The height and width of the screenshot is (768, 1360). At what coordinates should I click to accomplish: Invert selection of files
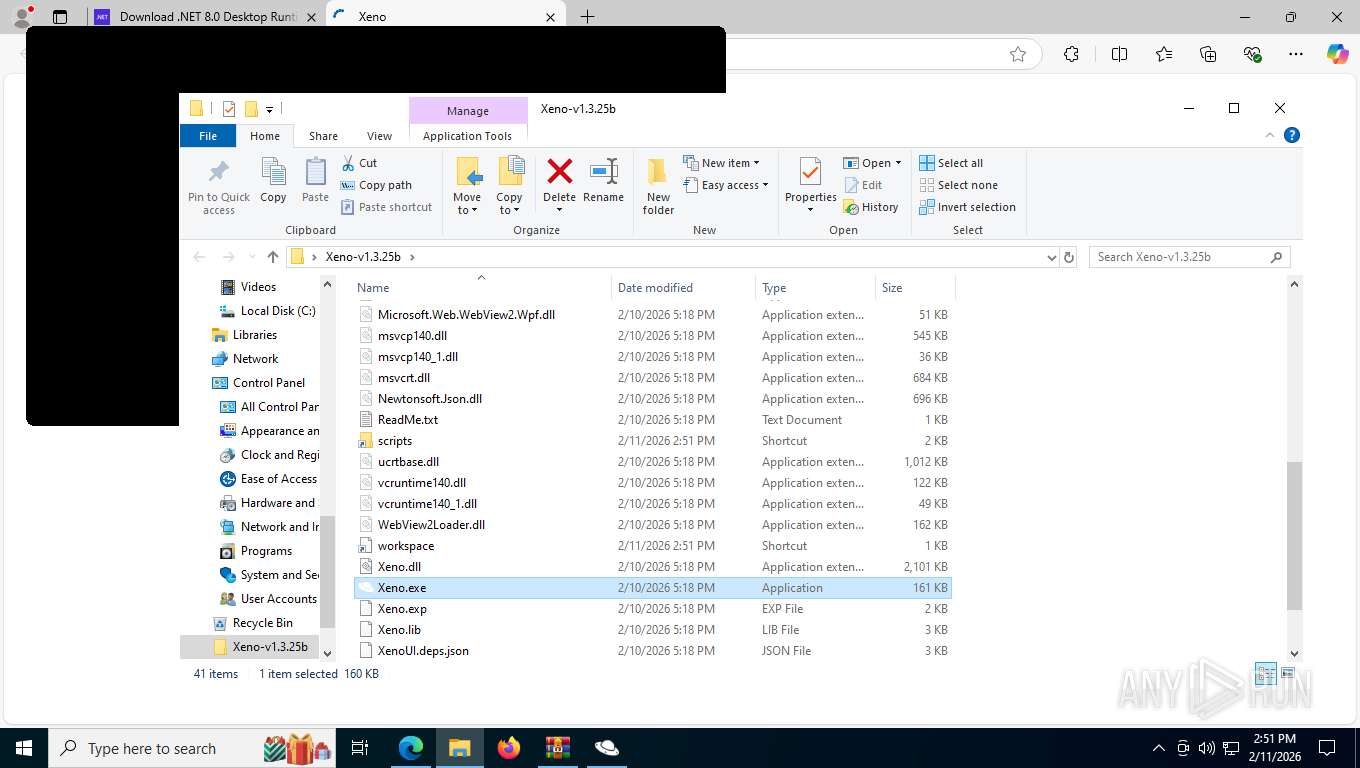point(967,207)
